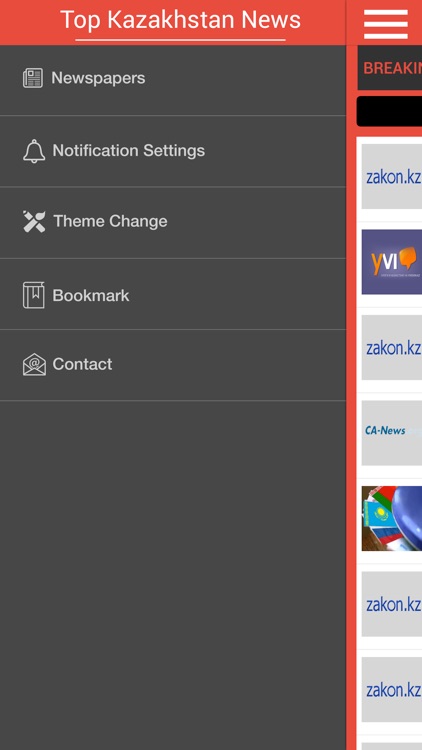Viewport: 422px width, 750px height.
Task: Tap the hamburger menu icon
Action: pyautogui.click(x=386, y=24)
